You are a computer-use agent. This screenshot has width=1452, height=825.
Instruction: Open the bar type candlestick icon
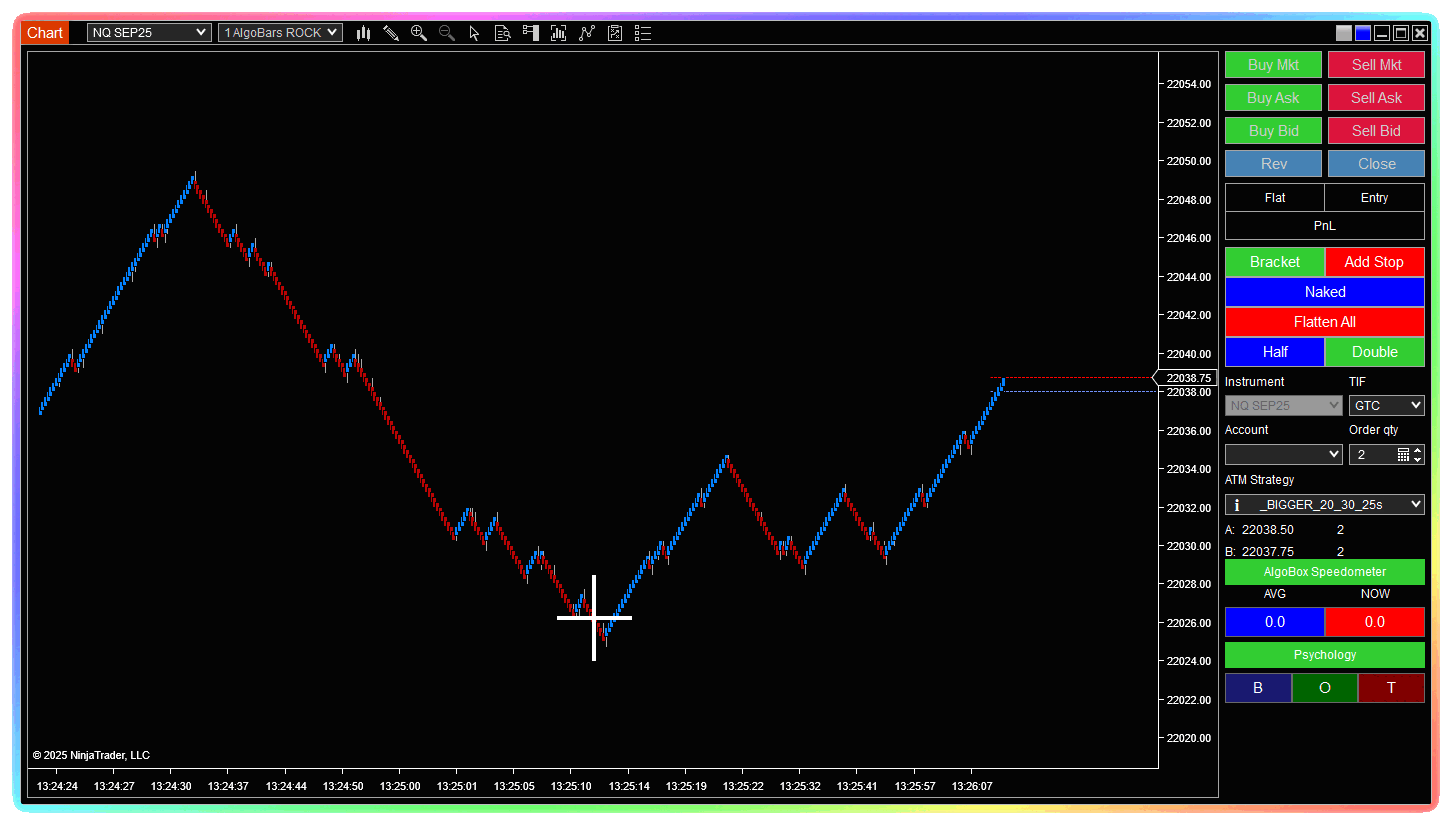coord(363,33)
